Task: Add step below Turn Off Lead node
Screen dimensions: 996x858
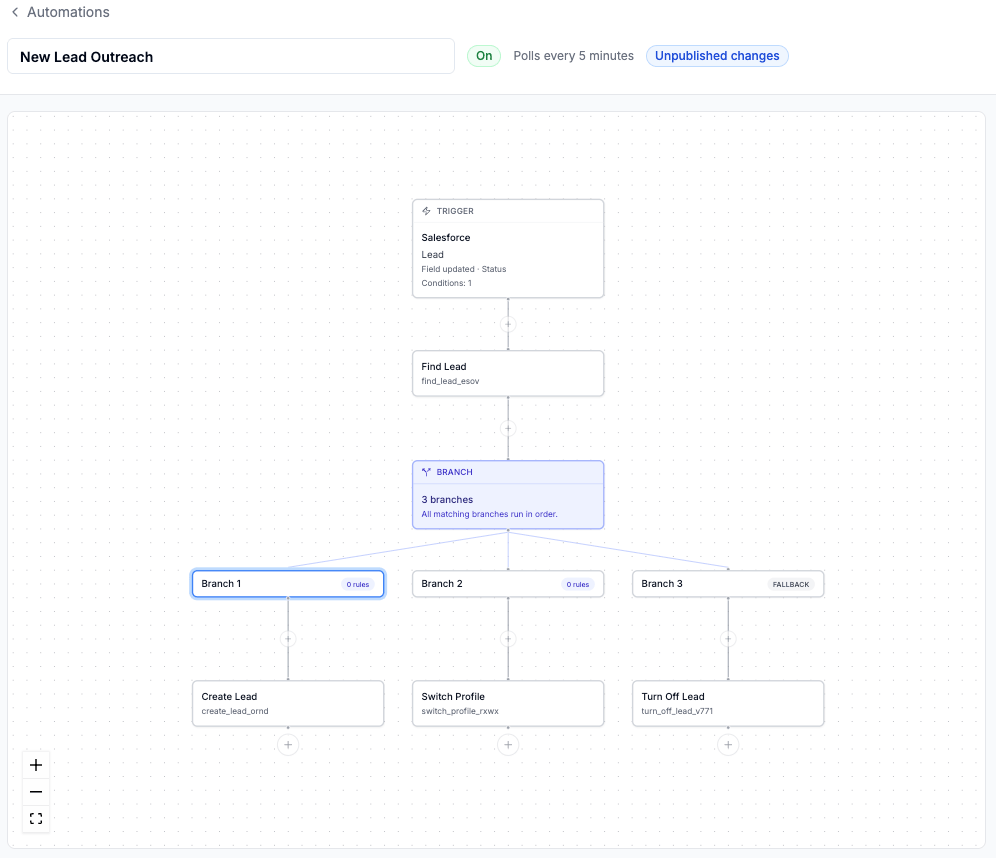Action: (728, 744)
